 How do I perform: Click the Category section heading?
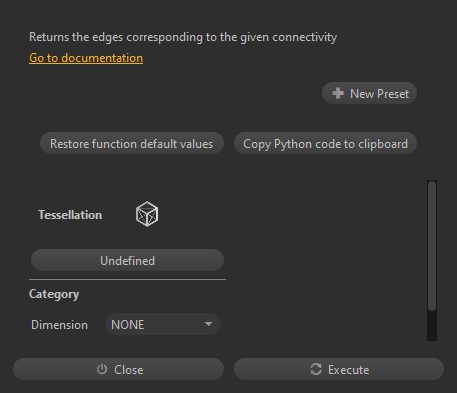point(54,294)
